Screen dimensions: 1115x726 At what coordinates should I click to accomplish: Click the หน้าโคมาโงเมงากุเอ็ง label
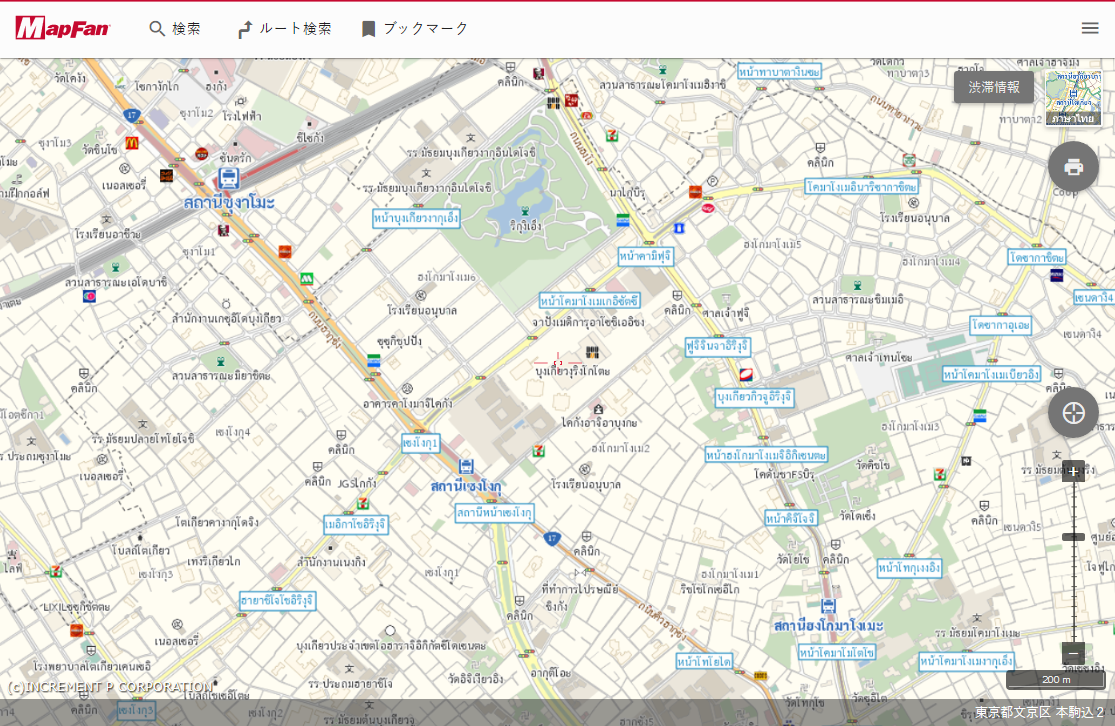[x=966, y=661]
